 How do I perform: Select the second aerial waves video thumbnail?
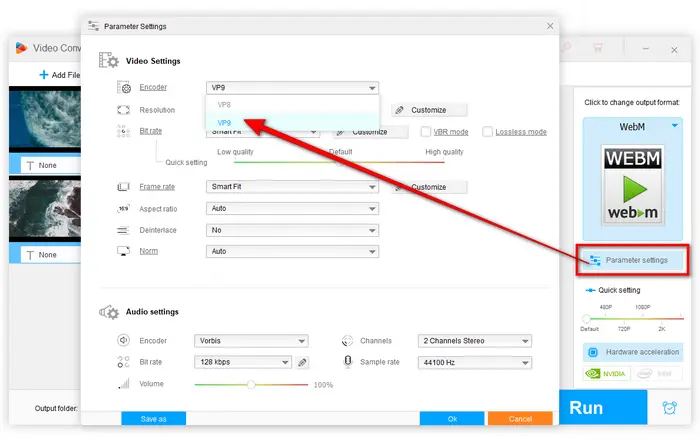[45, 208]
